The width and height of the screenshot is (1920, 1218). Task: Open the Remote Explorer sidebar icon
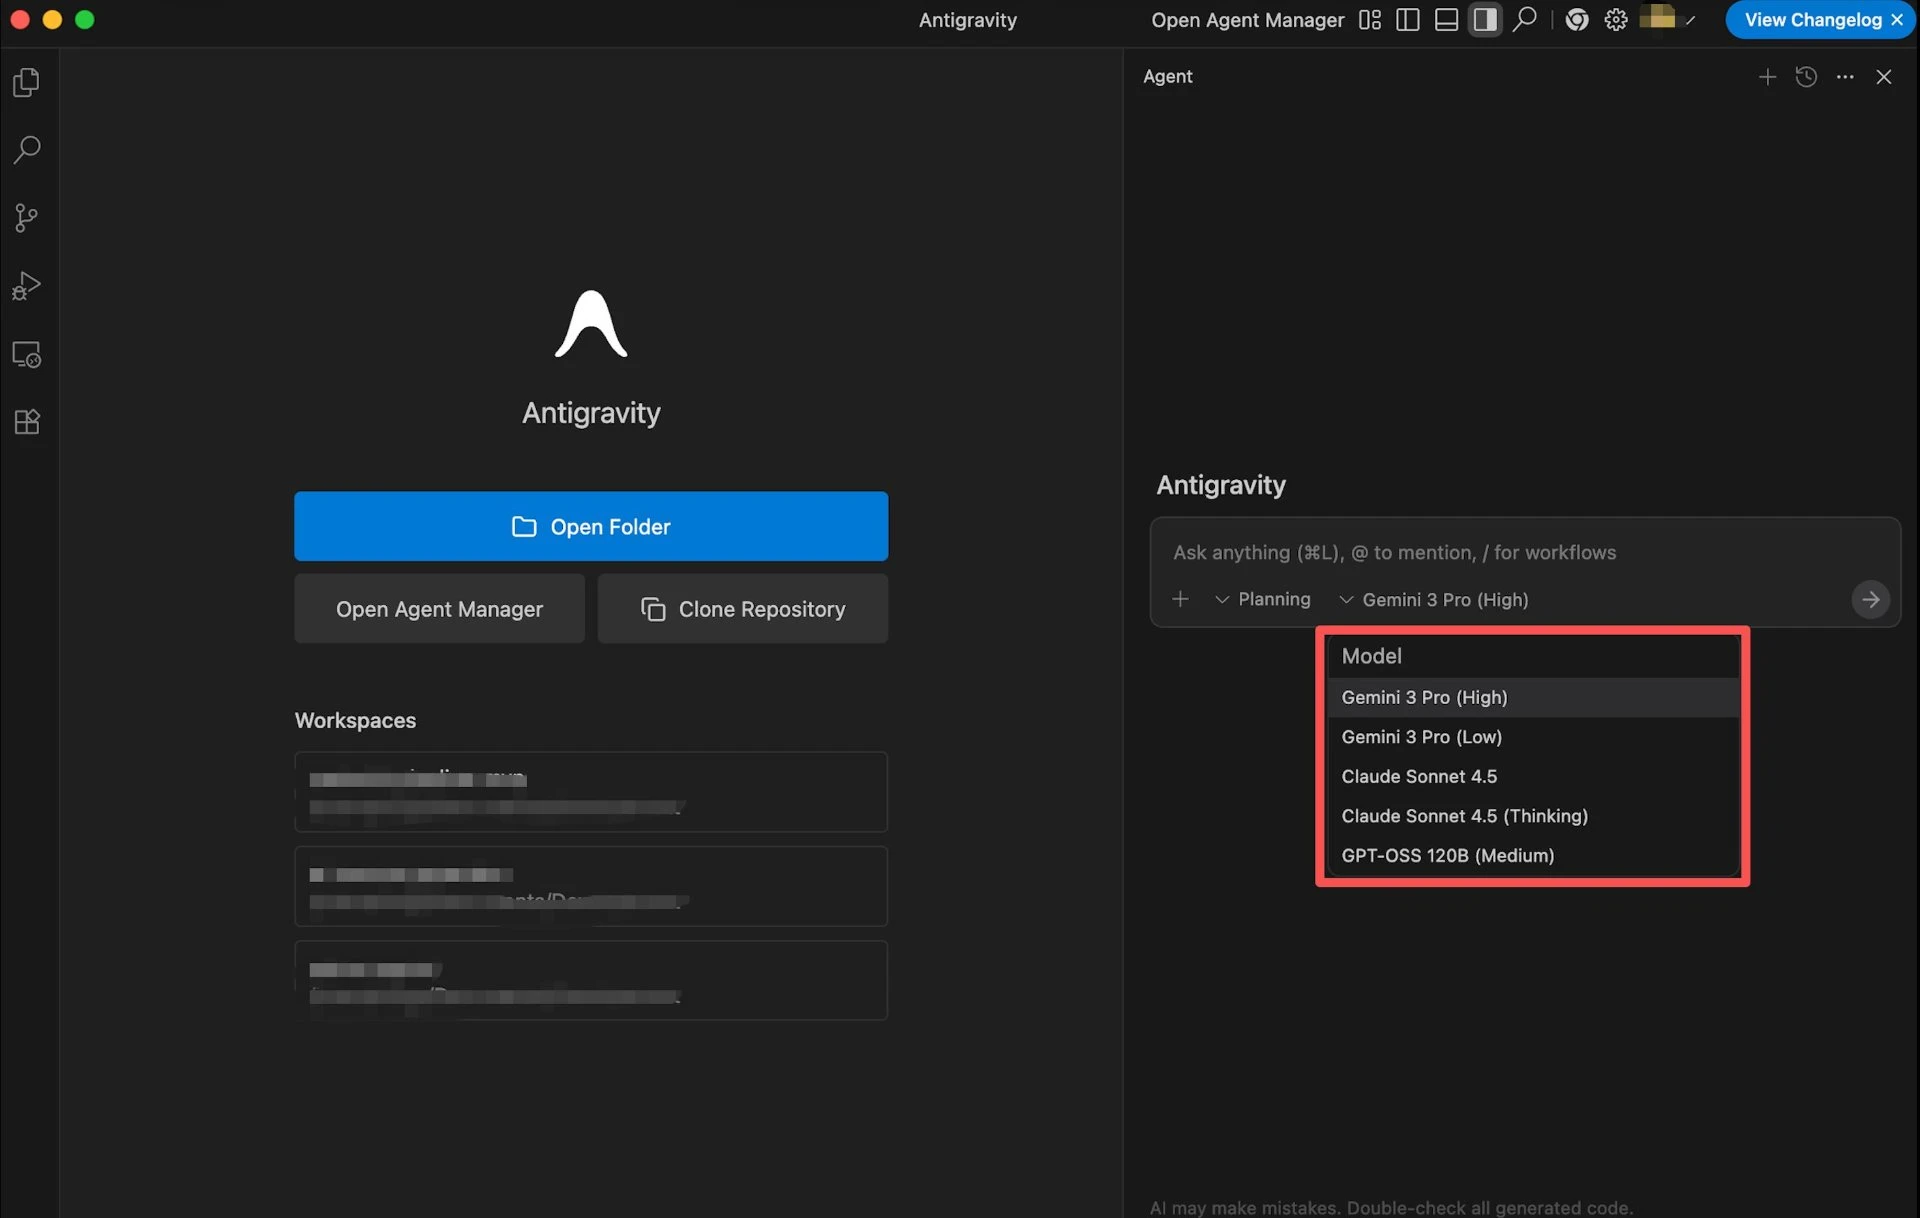pos(26,354)
